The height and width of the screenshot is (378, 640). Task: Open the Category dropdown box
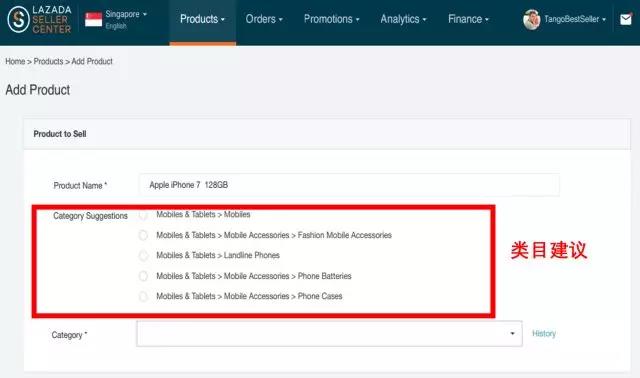click(329, 334)
